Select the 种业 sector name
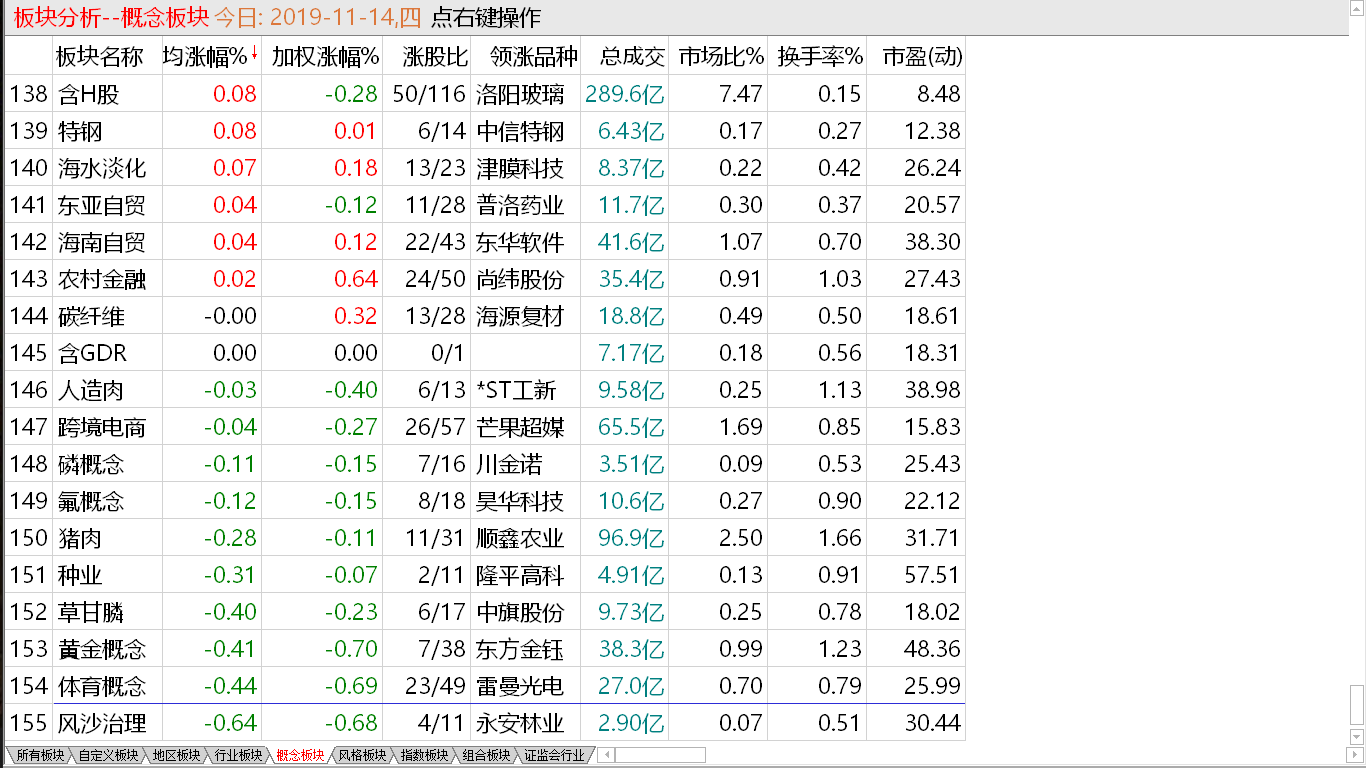The width and height of the screenshot is (1366, 768). [x=80, y=575]
